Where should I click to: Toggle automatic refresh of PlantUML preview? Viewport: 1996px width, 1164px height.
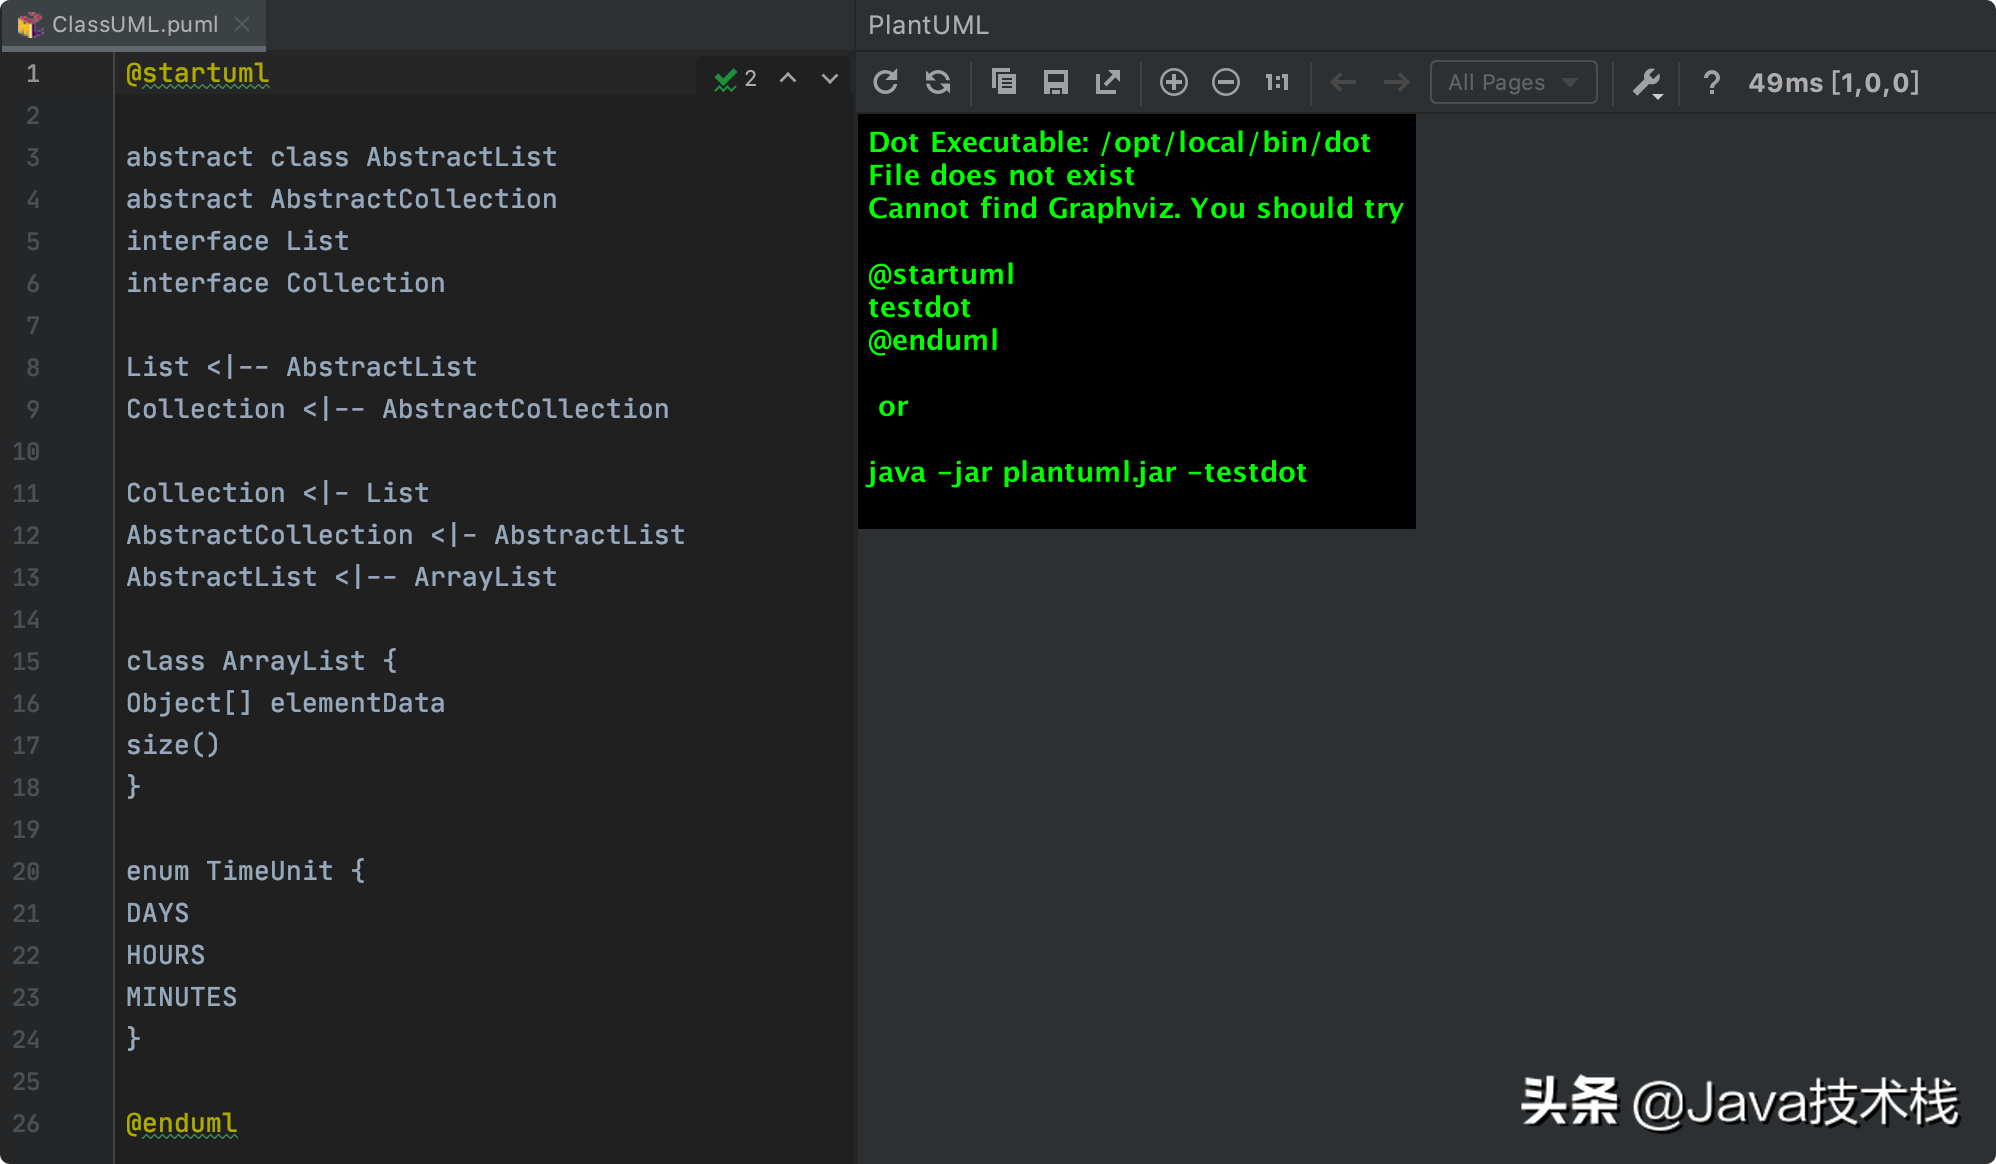click(938, 82)
